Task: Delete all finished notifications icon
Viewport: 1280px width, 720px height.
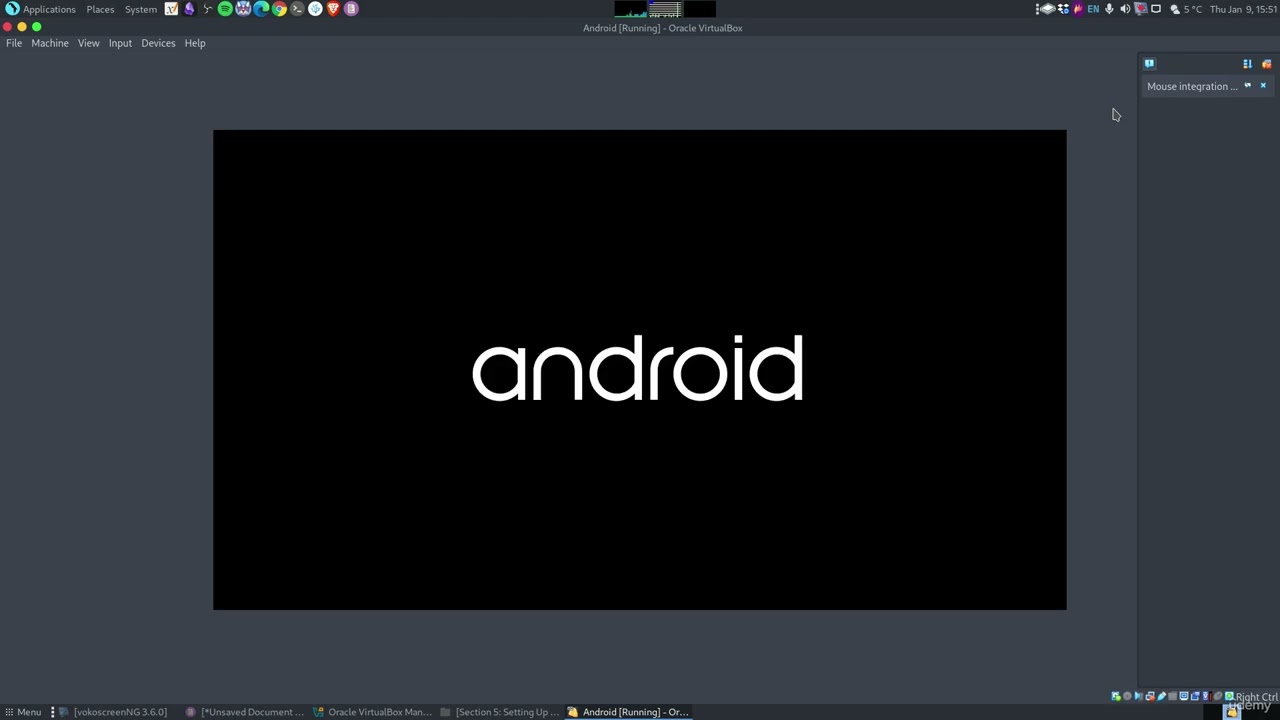Action: pos(1266,63)
